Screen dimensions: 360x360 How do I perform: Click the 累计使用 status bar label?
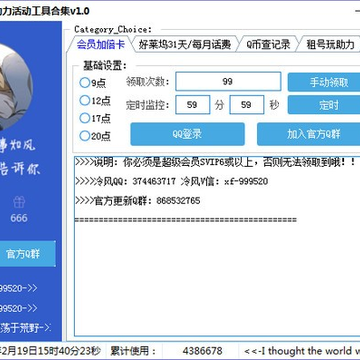coord(133,351)
